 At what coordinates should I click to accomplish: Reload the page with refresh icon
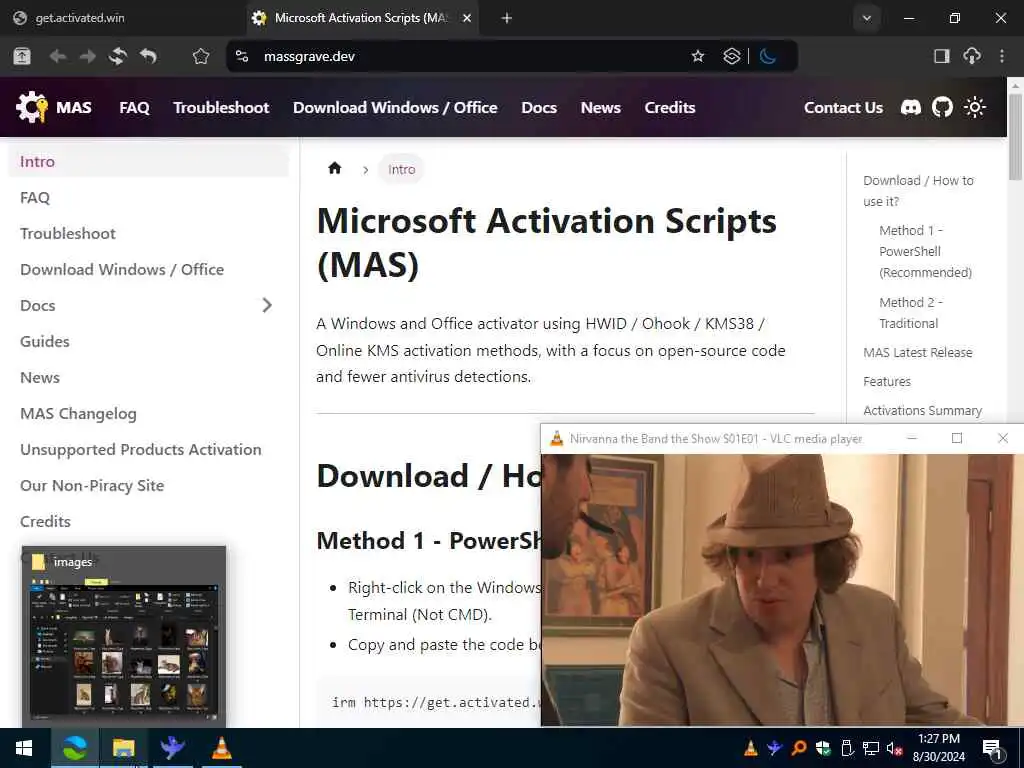(x=118, y=56)
